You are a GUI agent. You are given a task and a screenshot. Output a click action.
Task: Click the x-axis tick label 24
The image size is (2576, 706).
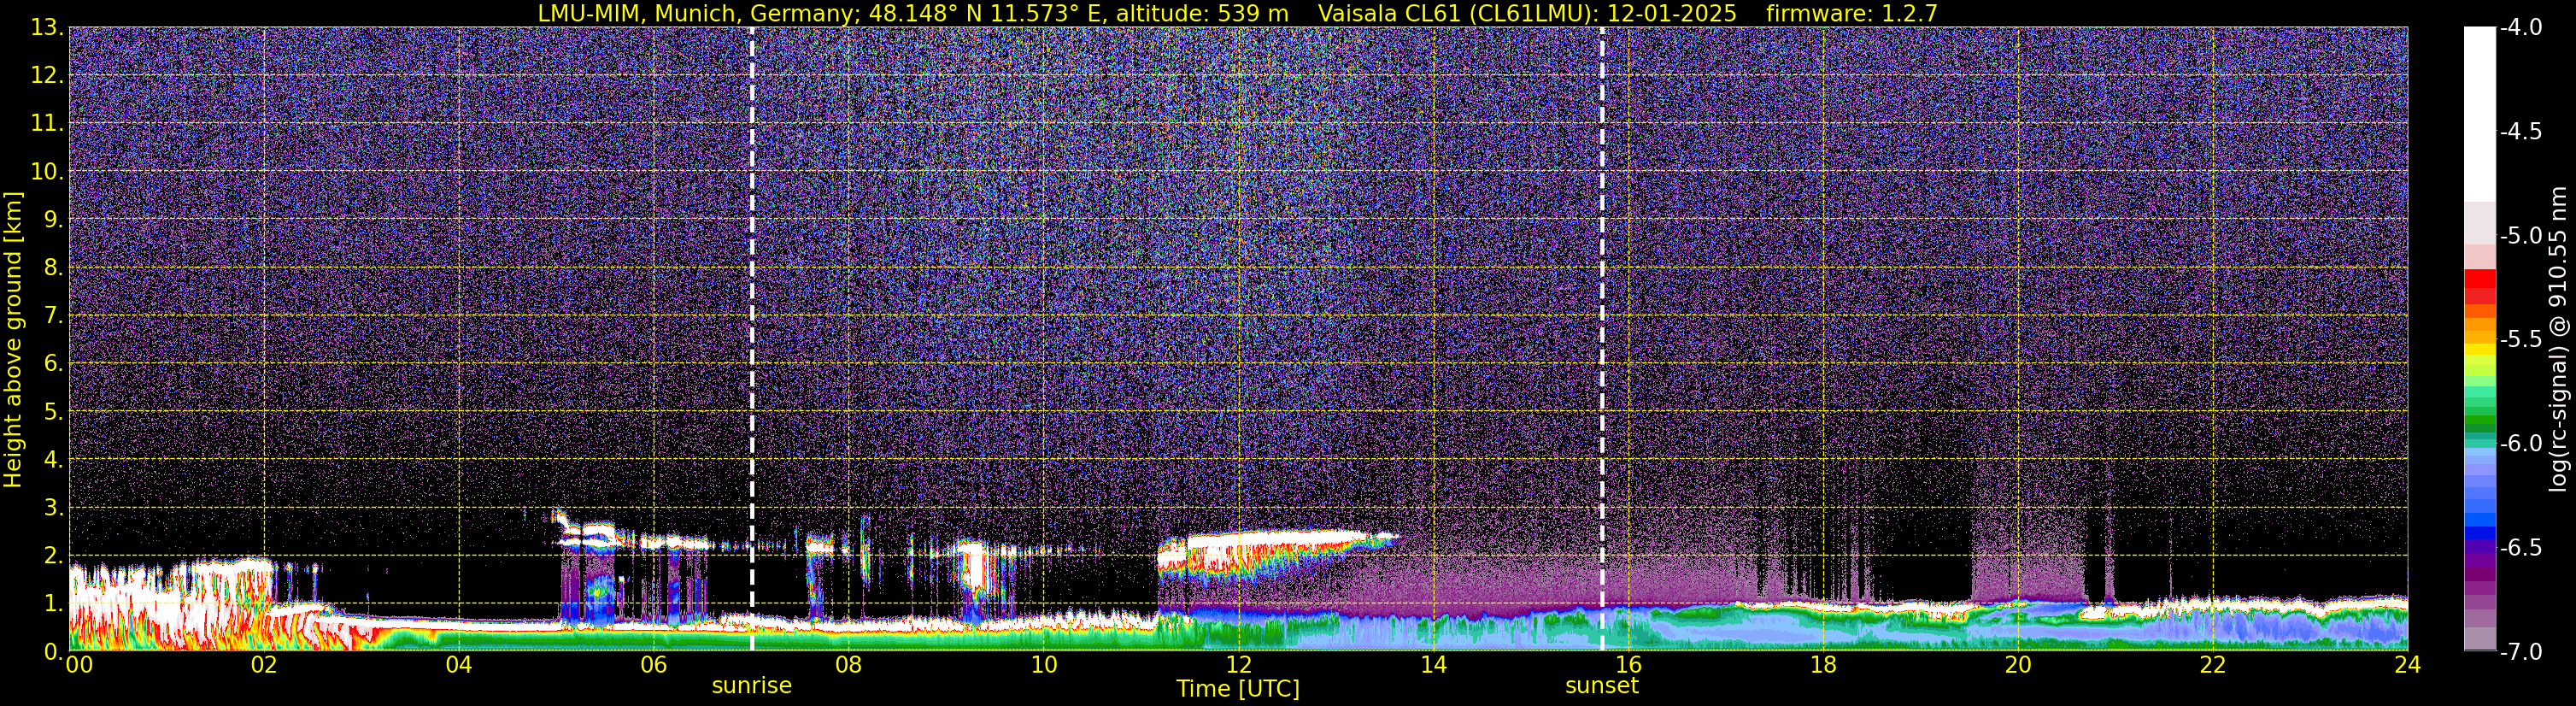(x=2408, y=665)
